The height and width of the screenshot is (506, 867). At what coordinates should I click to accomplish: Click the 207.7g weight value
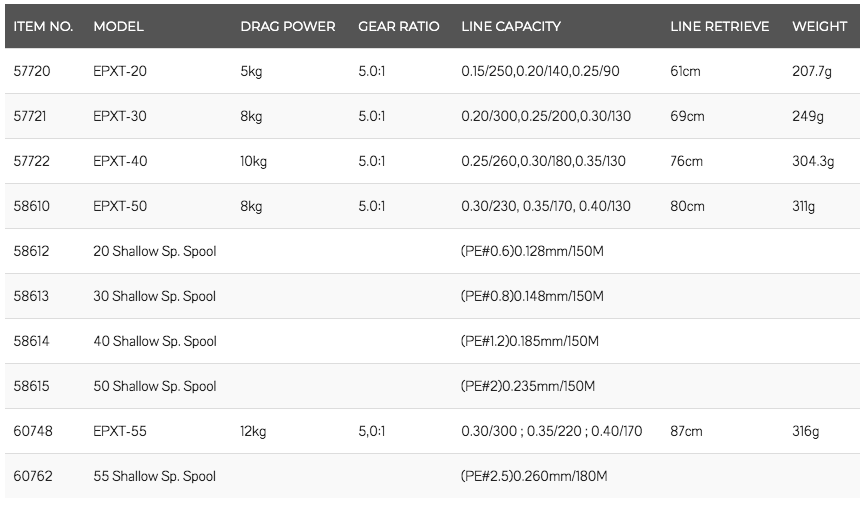[x=812, y=71]
